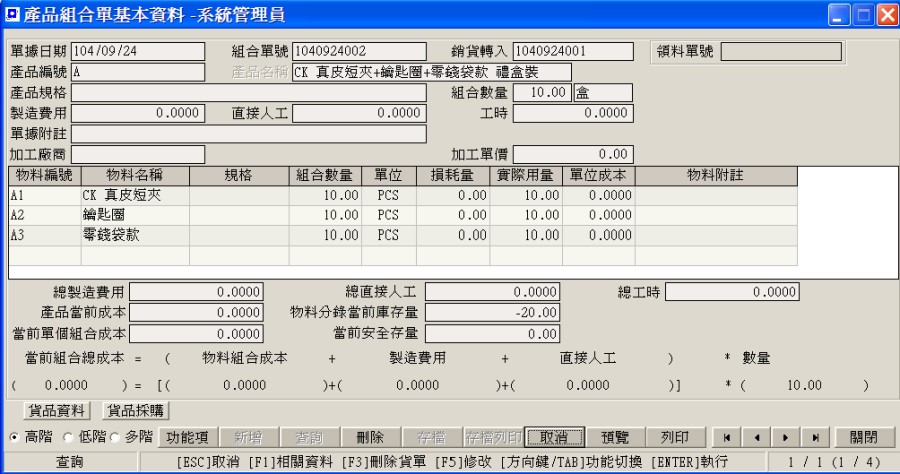Viewport: 900px width, 474px height.
Task: Select the 高階 radio option
Action: (15, 437)
